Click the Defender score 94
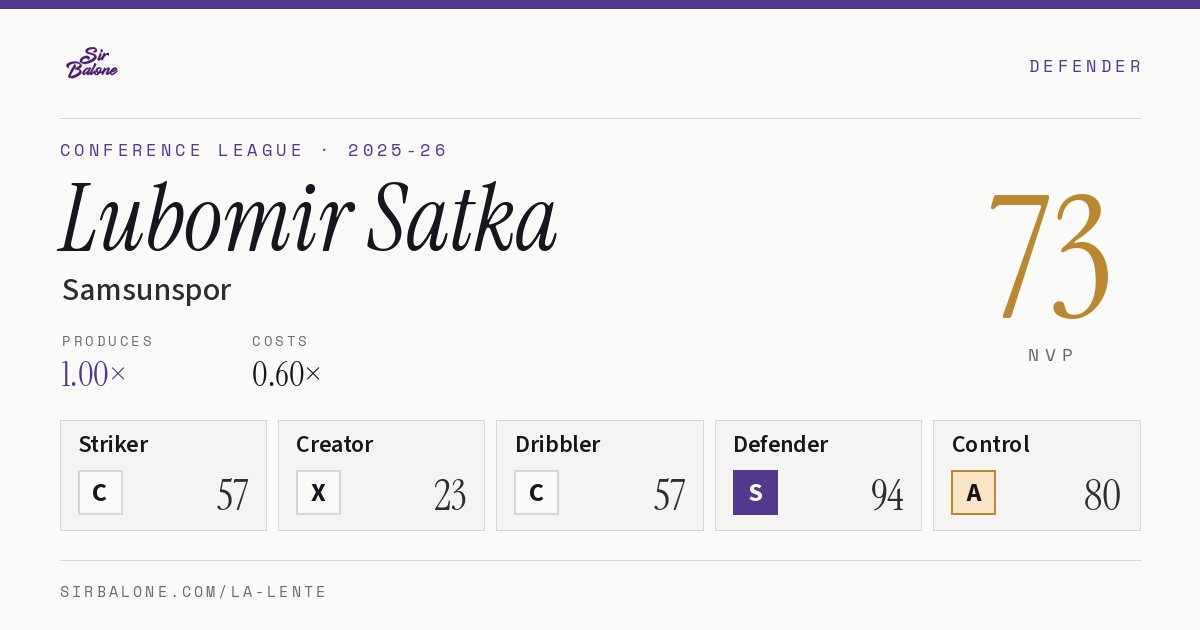 click(887, 495)
